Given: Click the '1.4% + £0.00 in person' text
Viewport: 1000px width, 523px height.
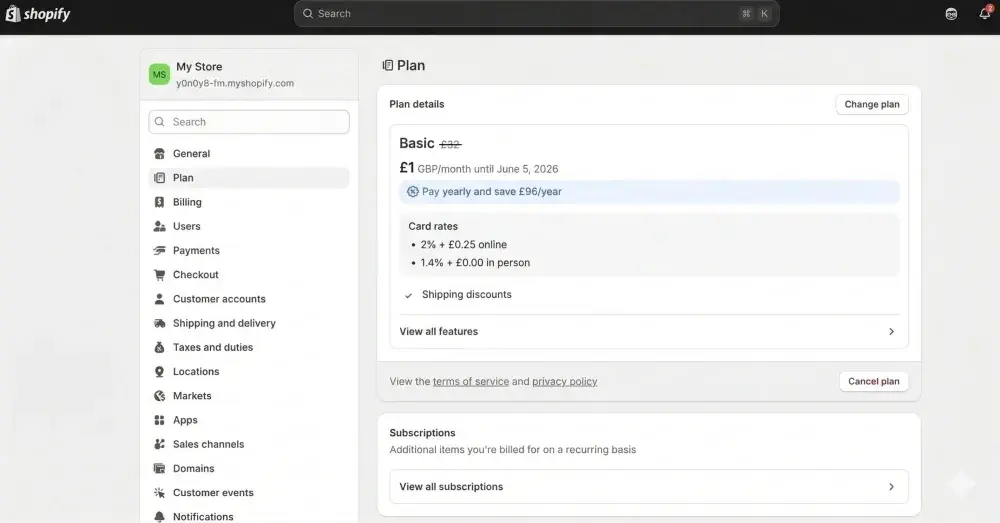Looking at the screenshot, I should click(x=475, y=263).
